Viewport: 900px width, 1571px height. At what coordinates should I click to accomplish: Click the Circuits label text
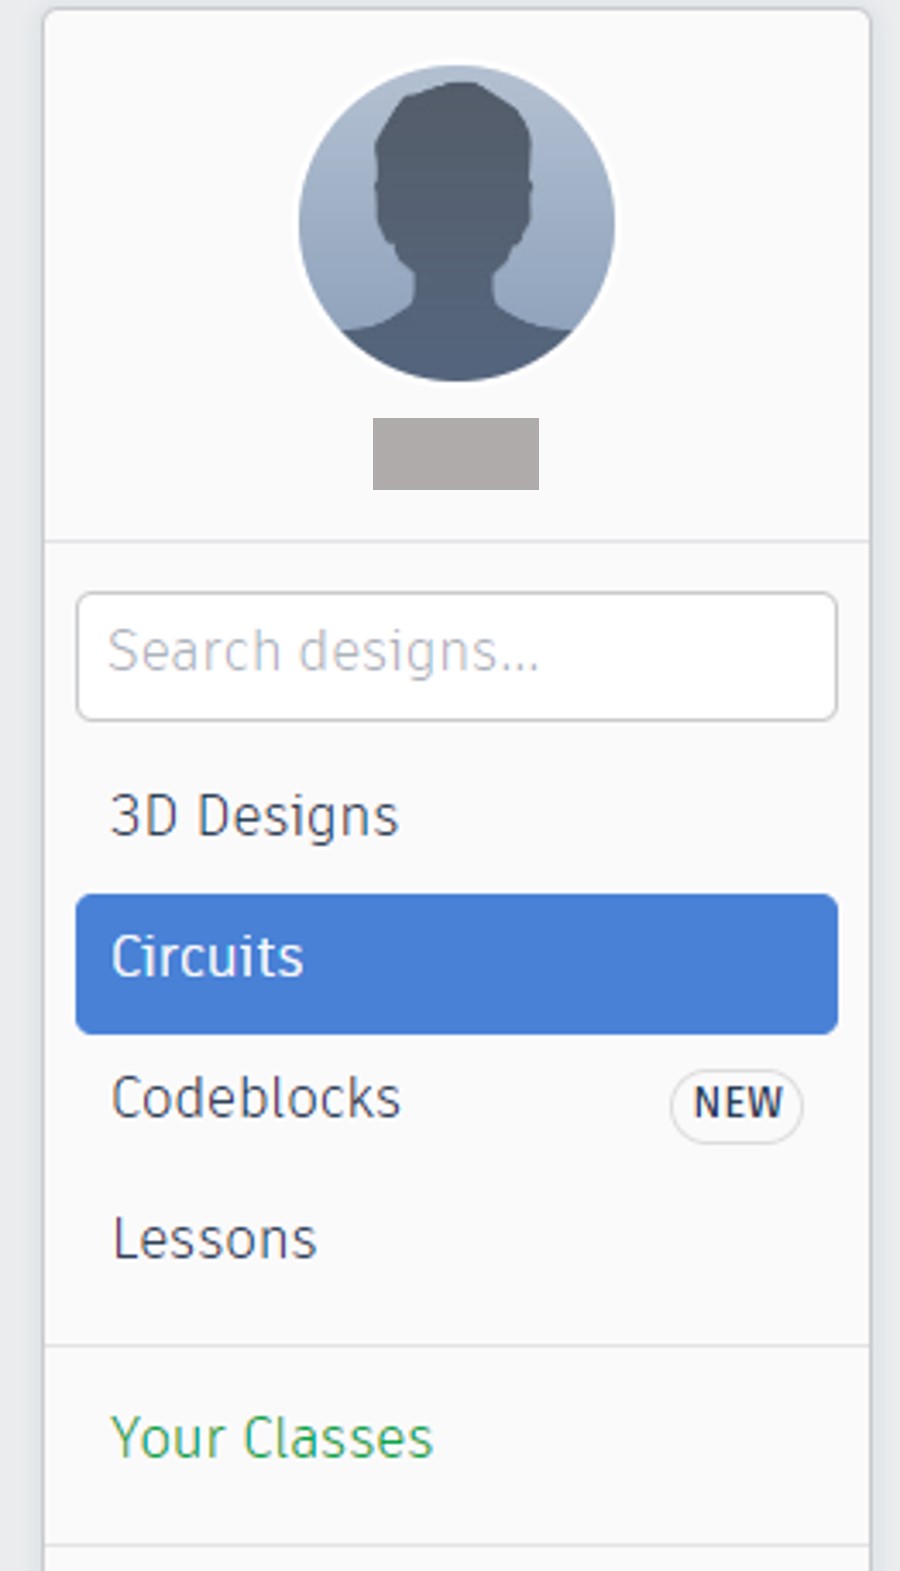[x=207, y=957]
